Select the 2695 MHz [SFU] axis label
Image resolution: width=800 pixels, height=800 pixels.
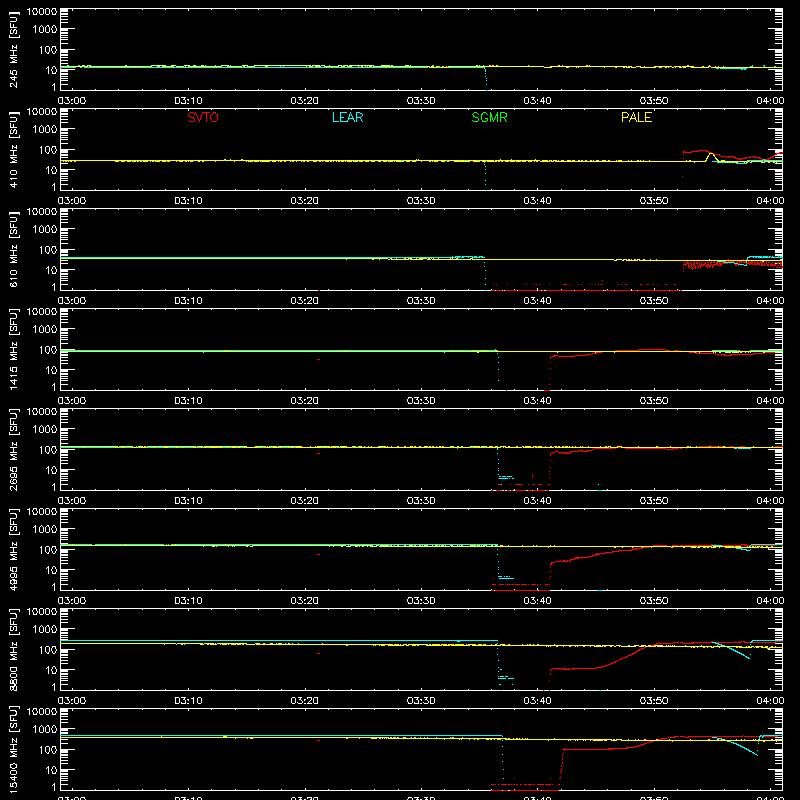14,450
